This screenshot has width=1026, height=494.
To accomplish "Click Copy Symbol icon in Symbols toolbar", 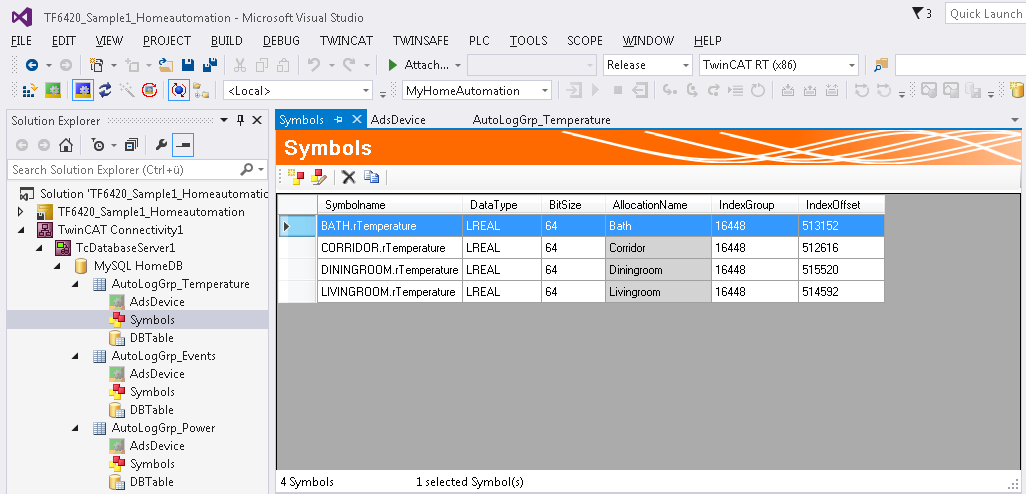I will tap(372, 176).
